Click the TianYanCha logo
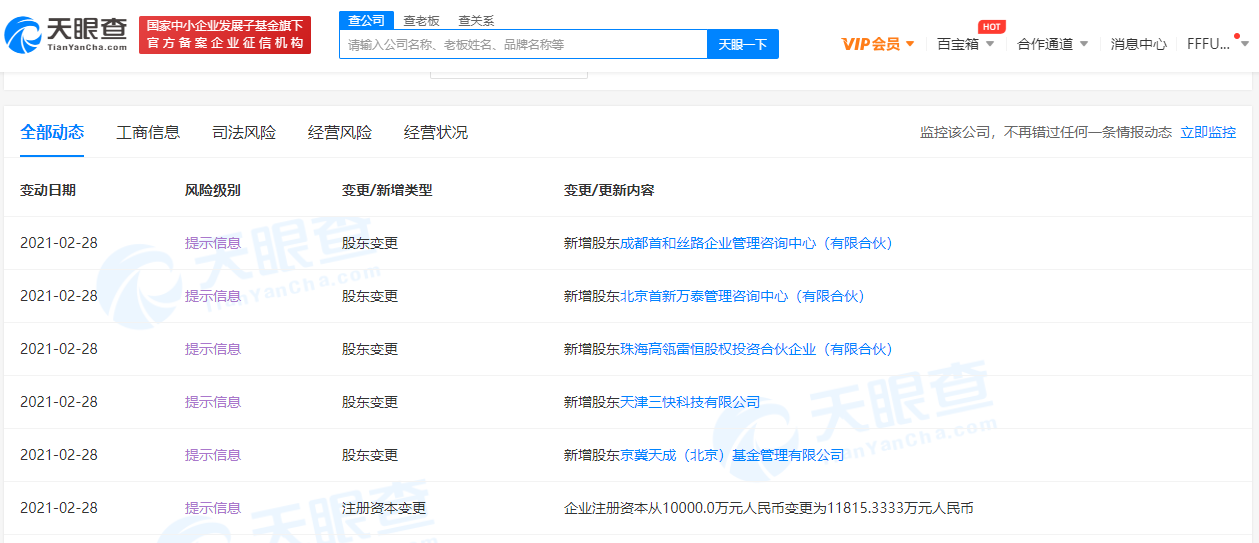Viewport: 1259px width, 543px height. pos(66,35)
